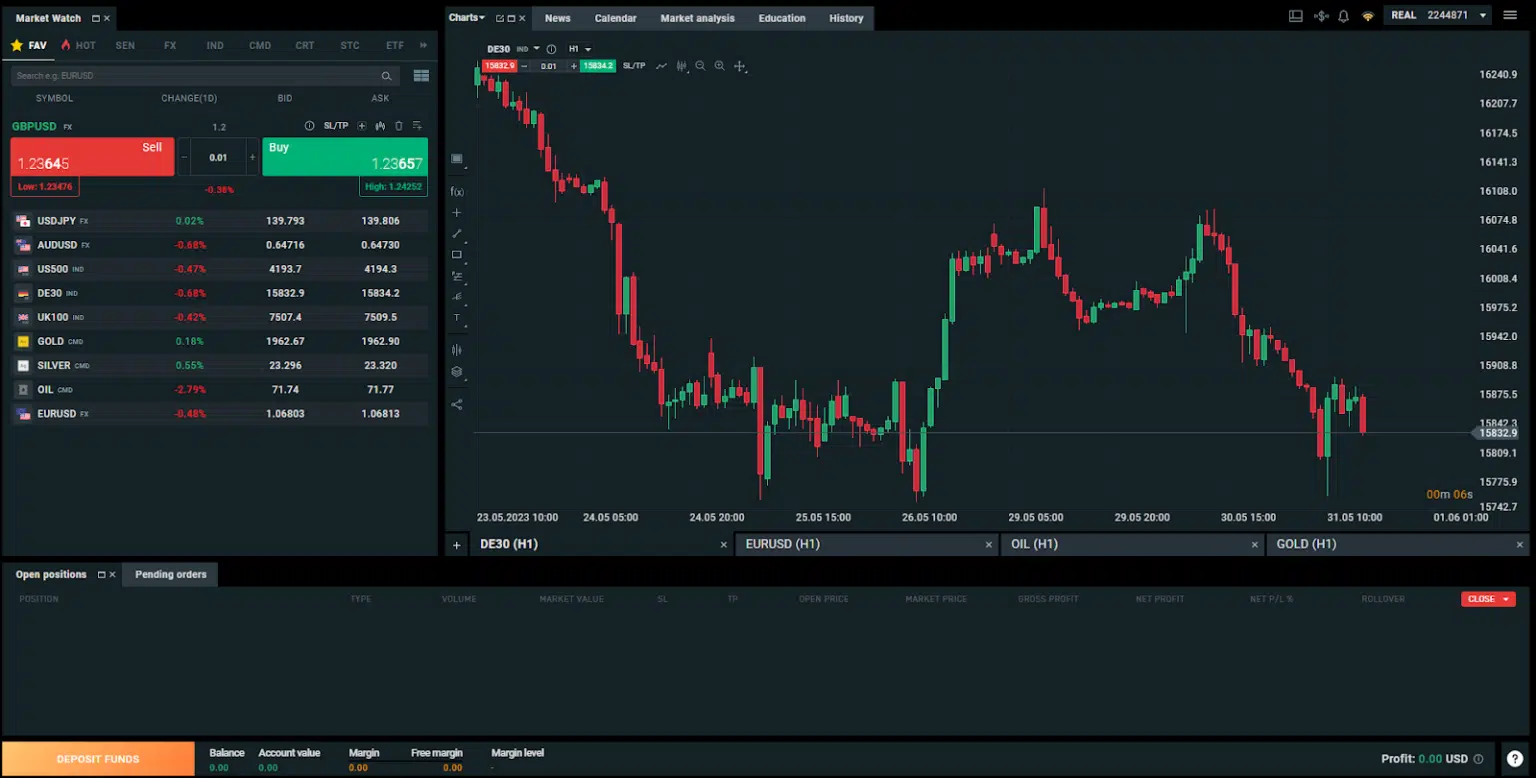Zoom in on the DE30 chart

[719, 66]
